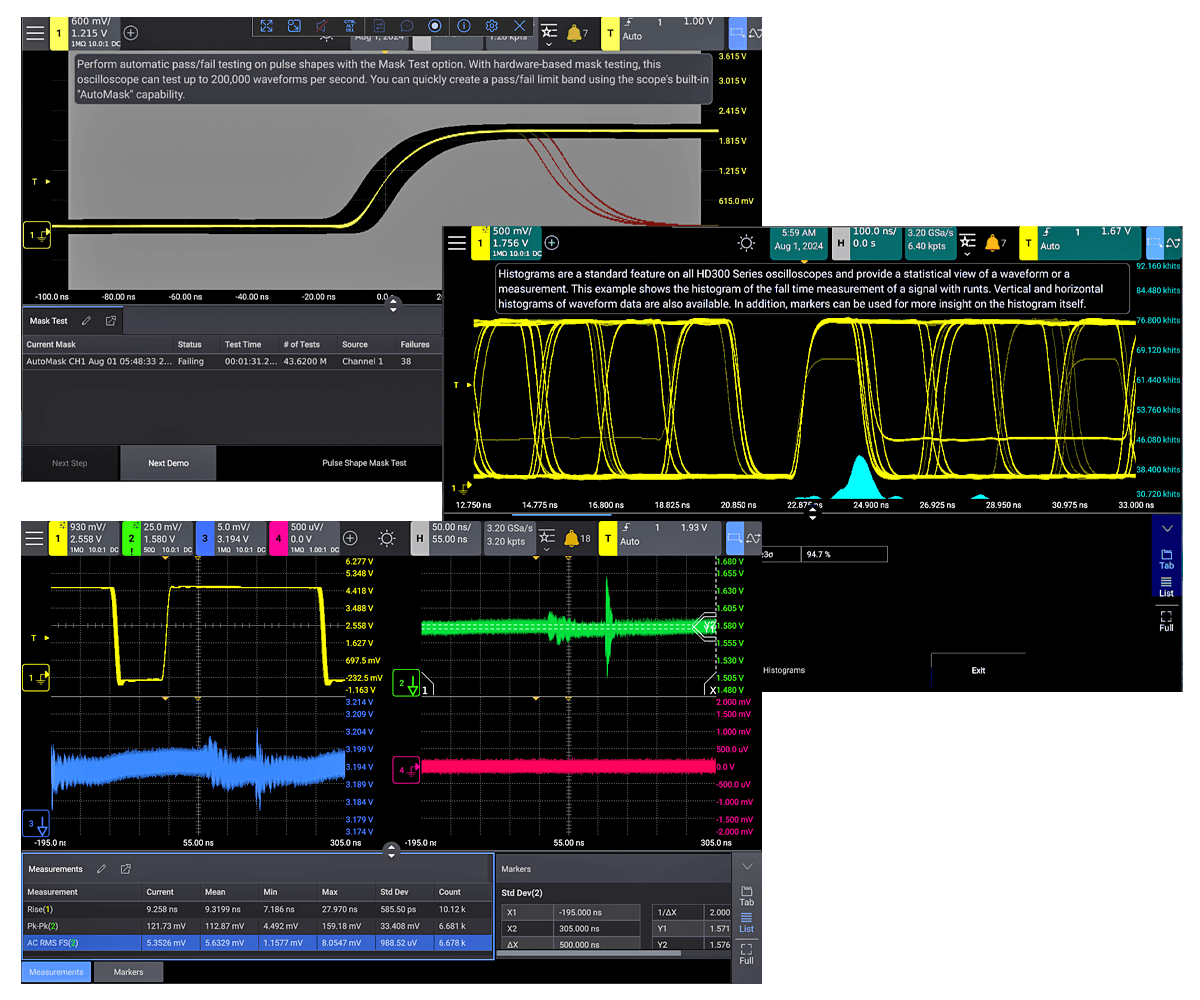Expand the chevron above Tab in bottom sidebar
The width and height of the screenshot is (1200, 1000).
pos(747,866)
